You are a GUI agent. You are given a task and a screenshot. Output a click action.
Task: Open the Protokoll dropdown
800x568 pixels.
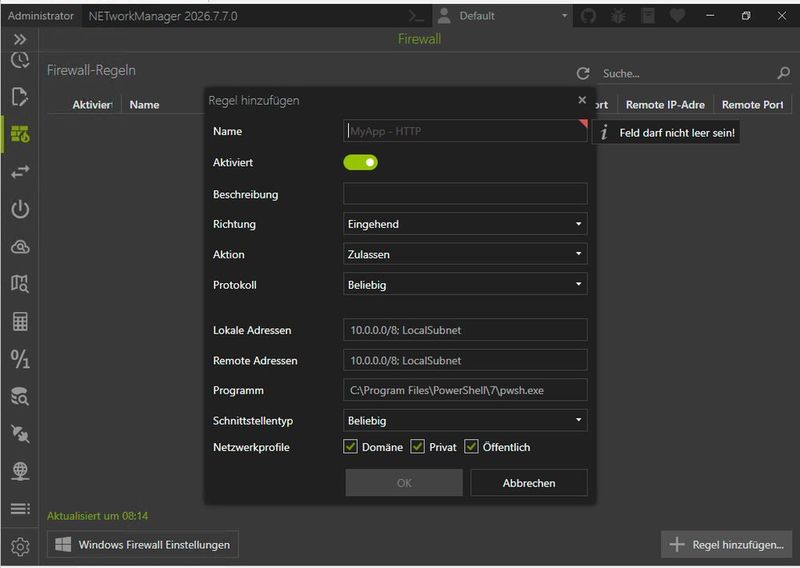point(465,285)
